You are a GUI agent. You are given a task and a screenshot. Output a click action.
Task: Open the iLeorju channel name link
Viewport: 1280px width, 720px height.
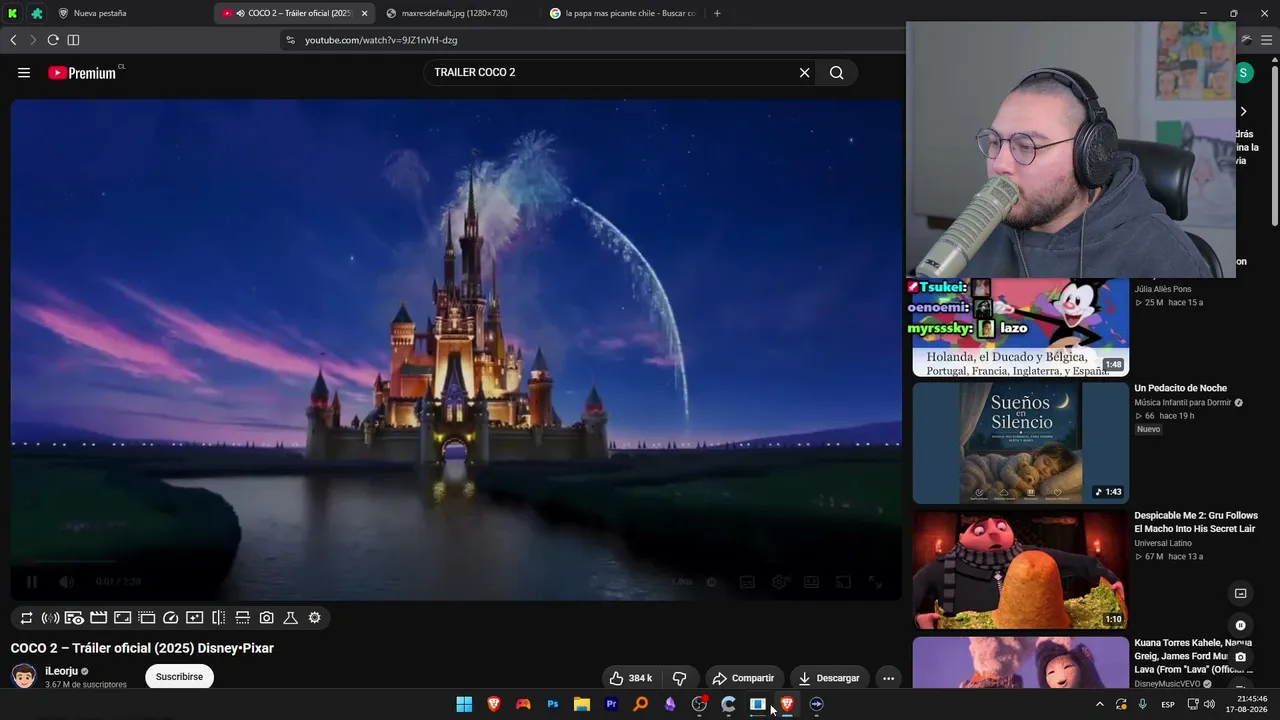click(61, 671)
